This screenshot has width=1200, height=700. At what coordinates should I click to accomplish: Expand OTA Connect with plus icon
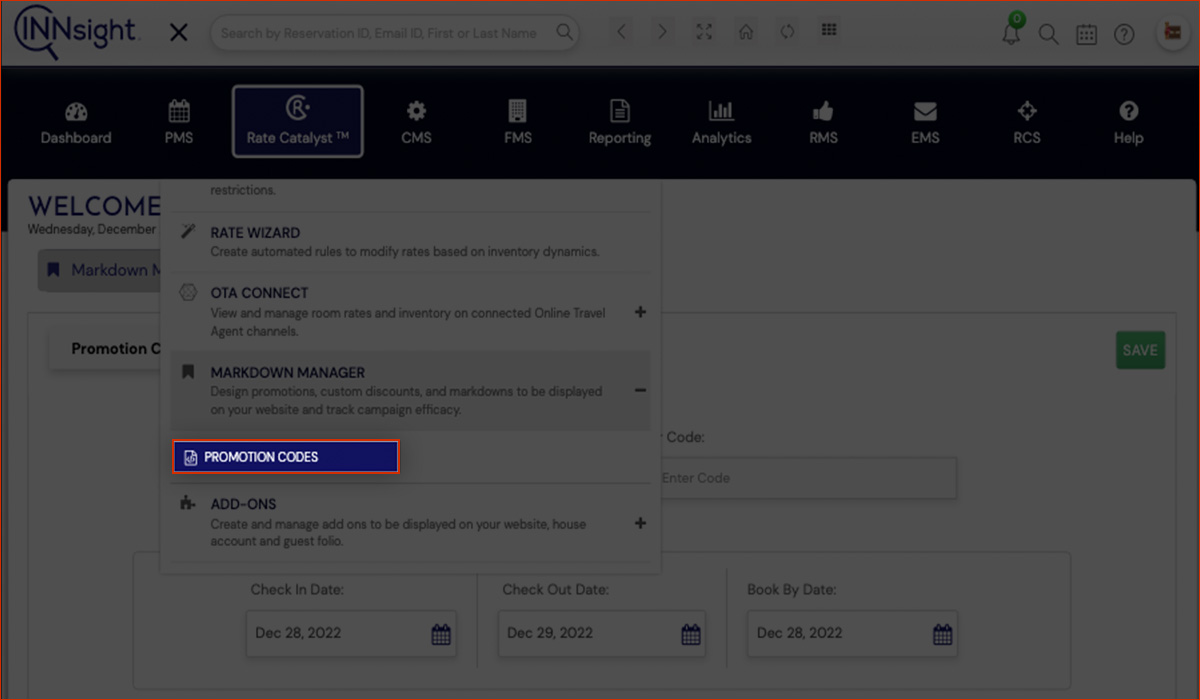pyautogui.click(x=640, y=312)
